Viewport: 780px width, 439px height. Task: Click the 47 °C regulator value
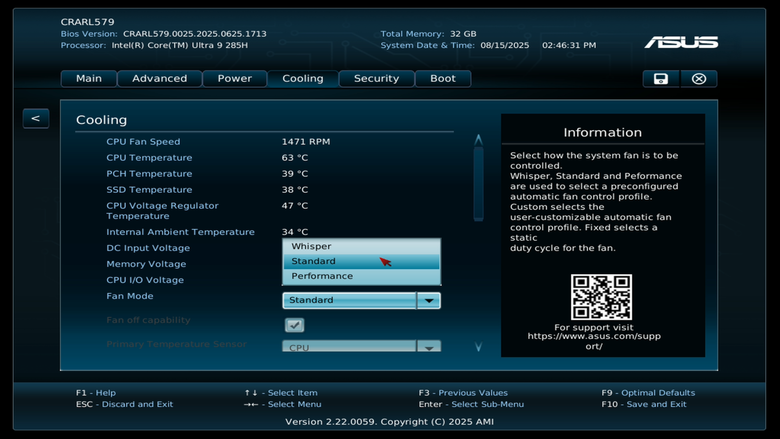point(295,205)
